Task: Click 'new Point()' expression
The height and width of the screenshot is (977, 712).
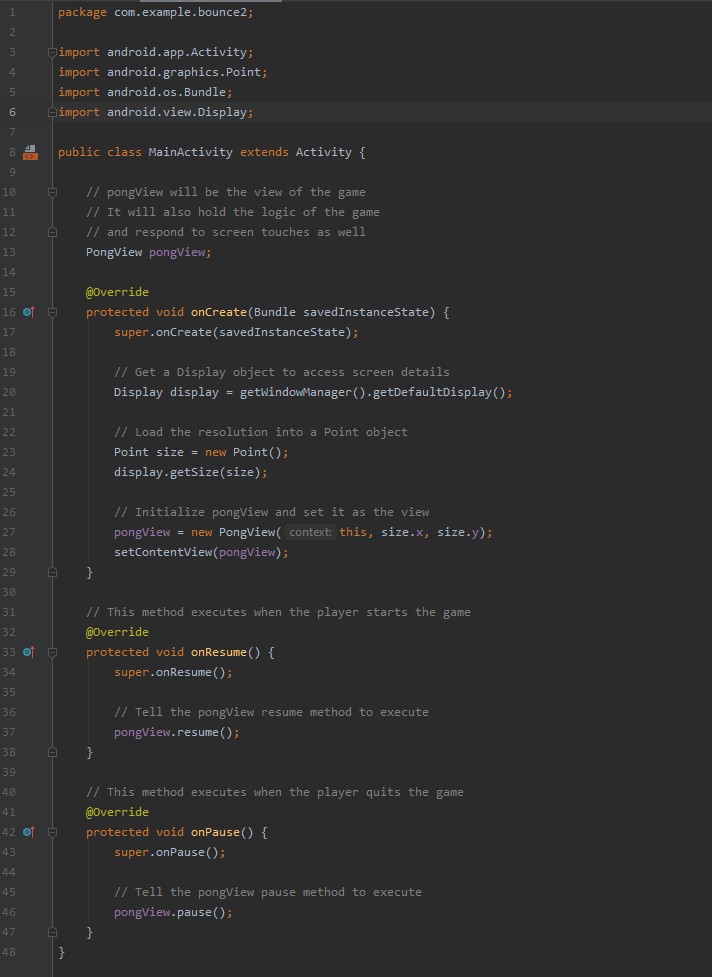Action: tap(244, 452)
